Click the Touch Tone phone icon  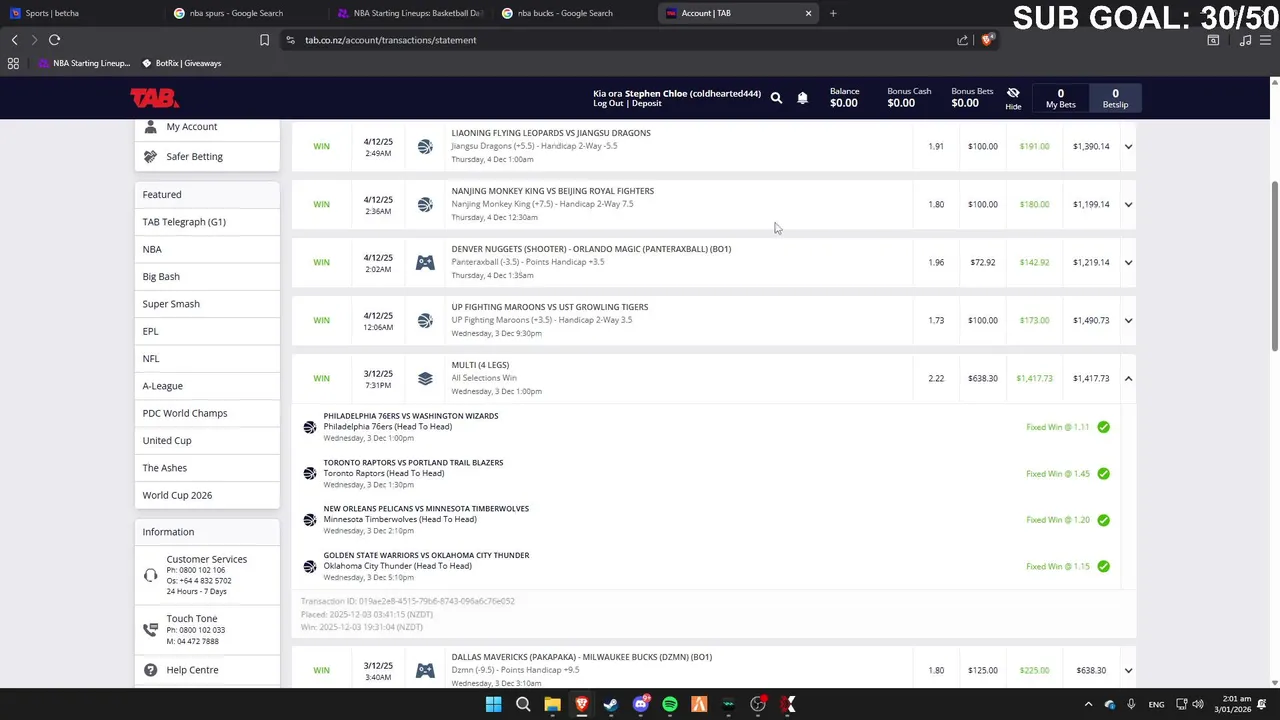(150, 629)
